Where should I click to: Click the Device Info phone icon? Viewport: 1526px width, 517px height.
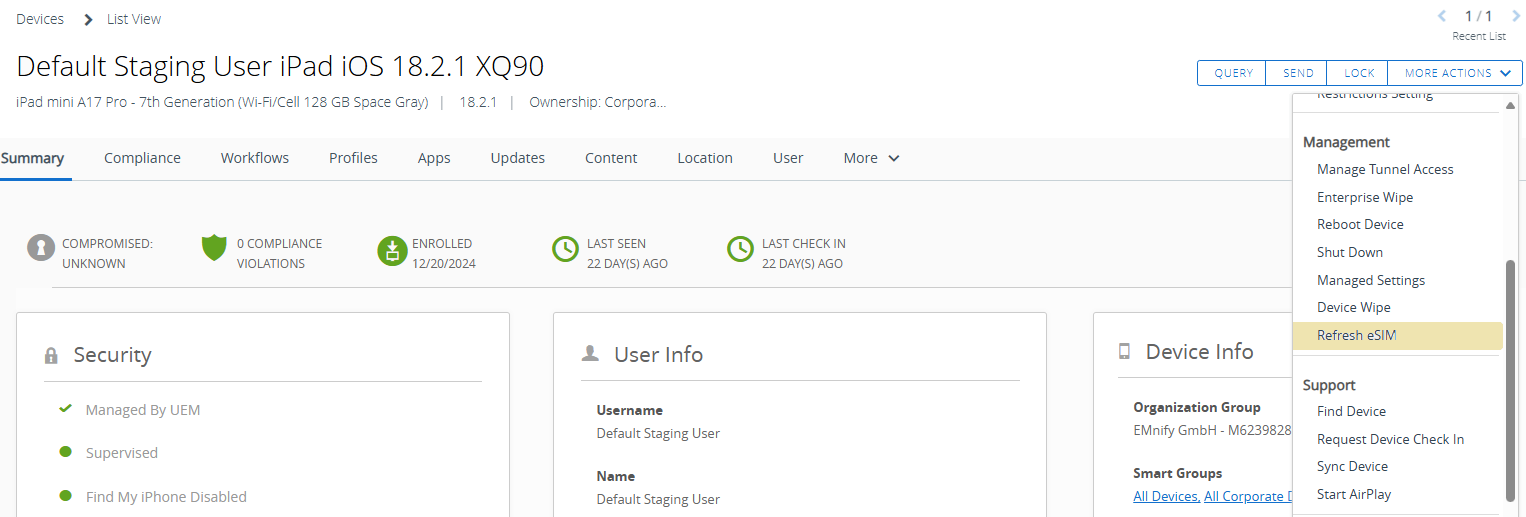(1124, 352)
